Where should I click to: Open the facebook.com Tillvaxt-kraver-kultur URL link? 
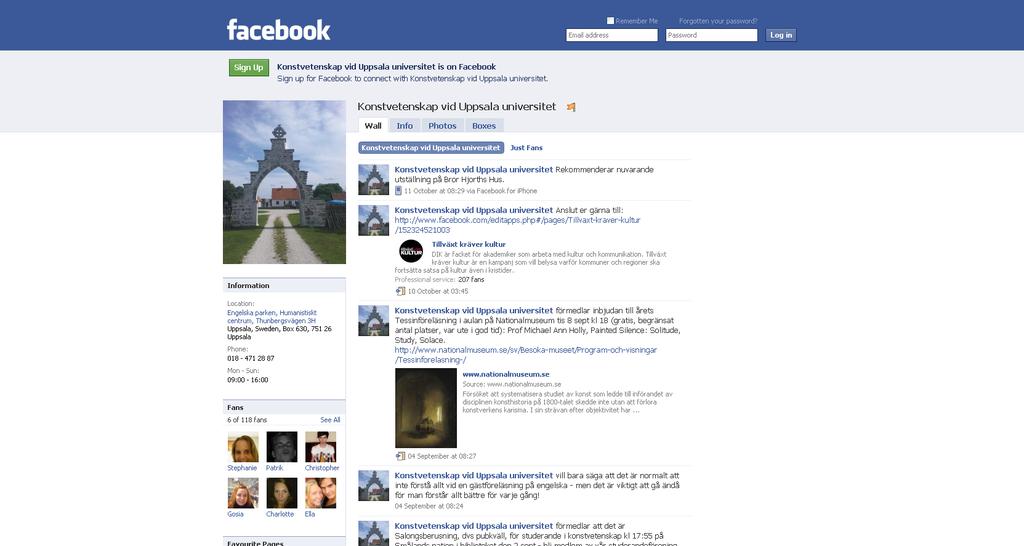[517, 225]
